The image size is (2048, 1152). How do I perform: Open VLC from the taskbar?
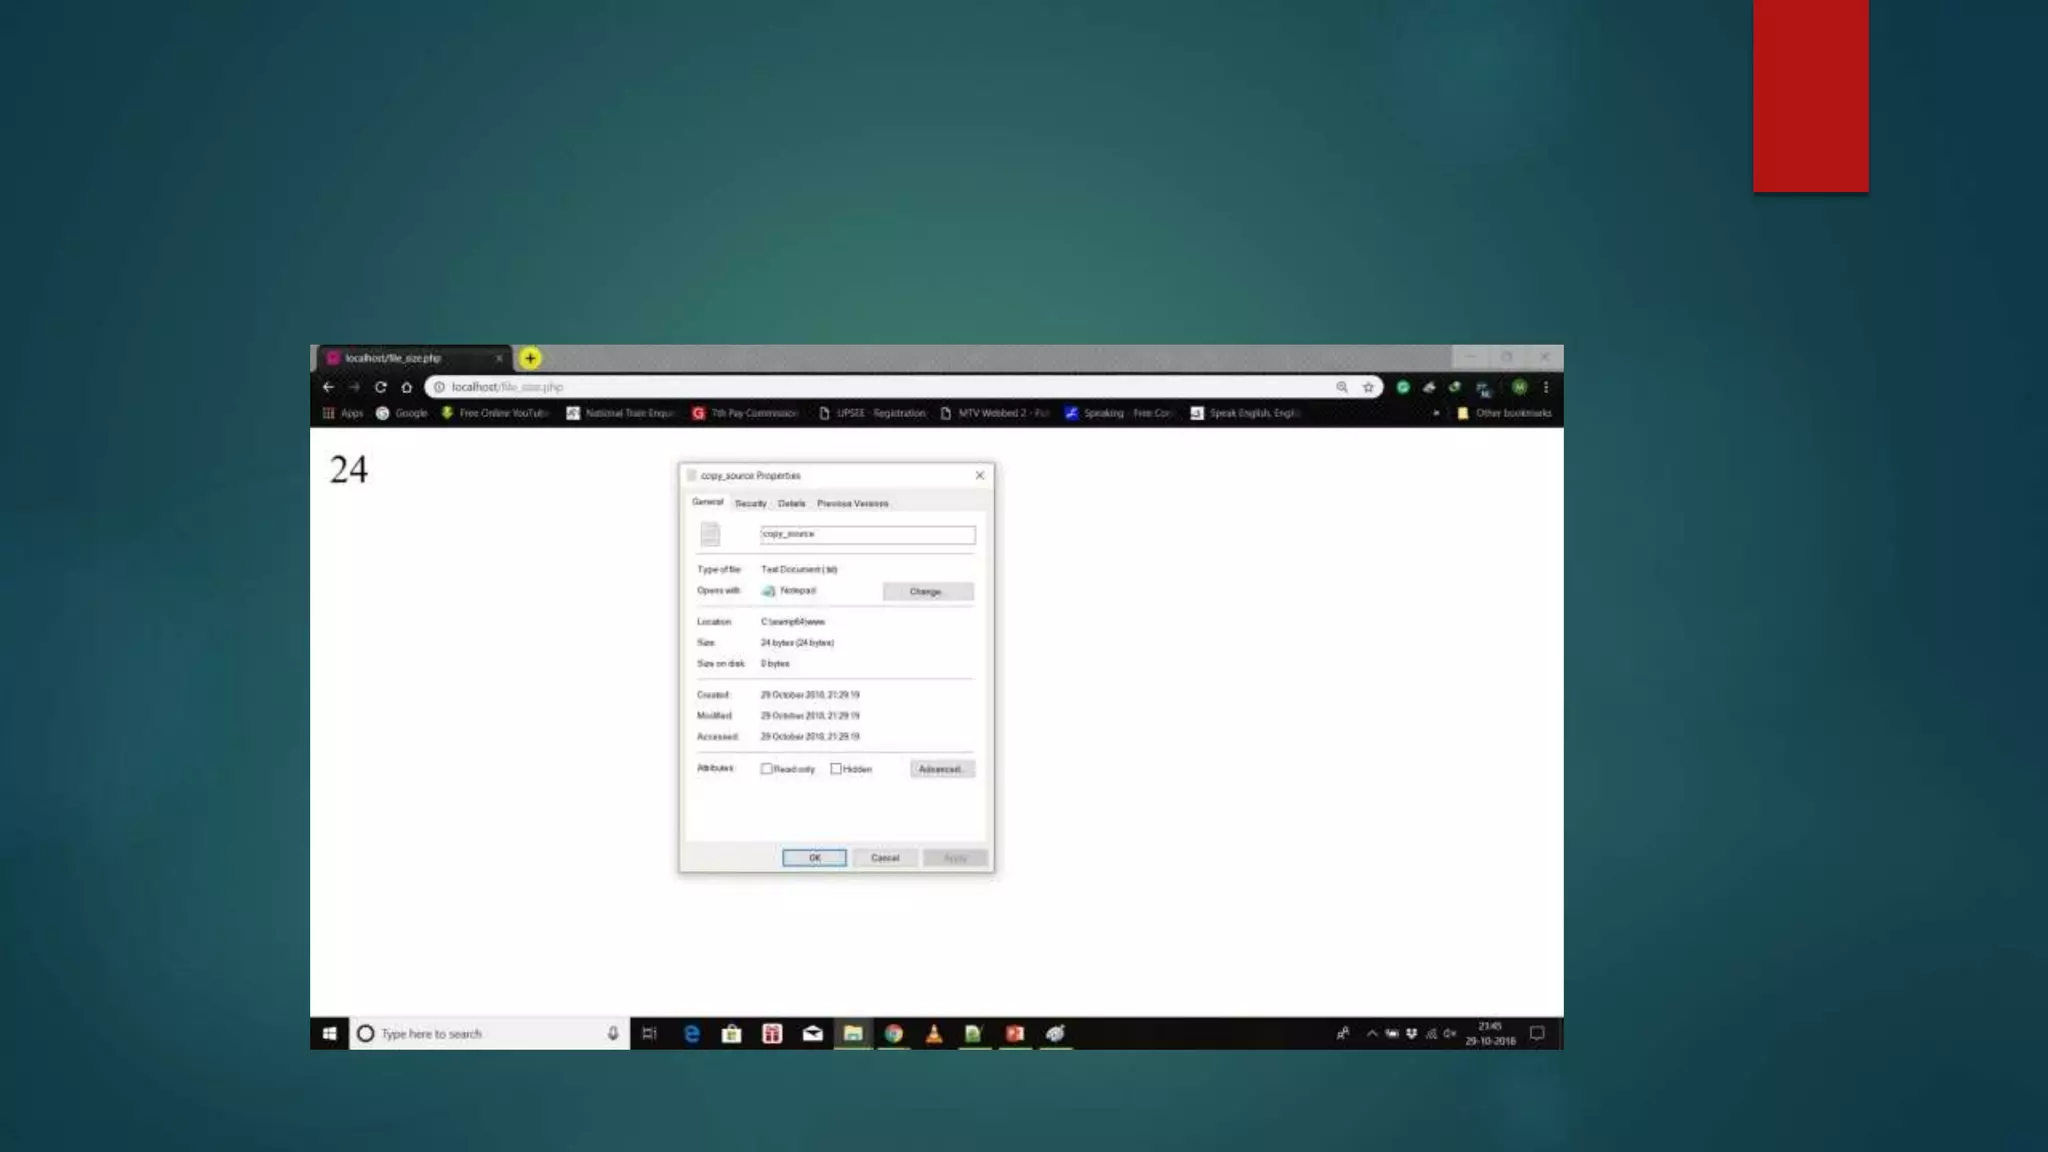point(934,1034)
